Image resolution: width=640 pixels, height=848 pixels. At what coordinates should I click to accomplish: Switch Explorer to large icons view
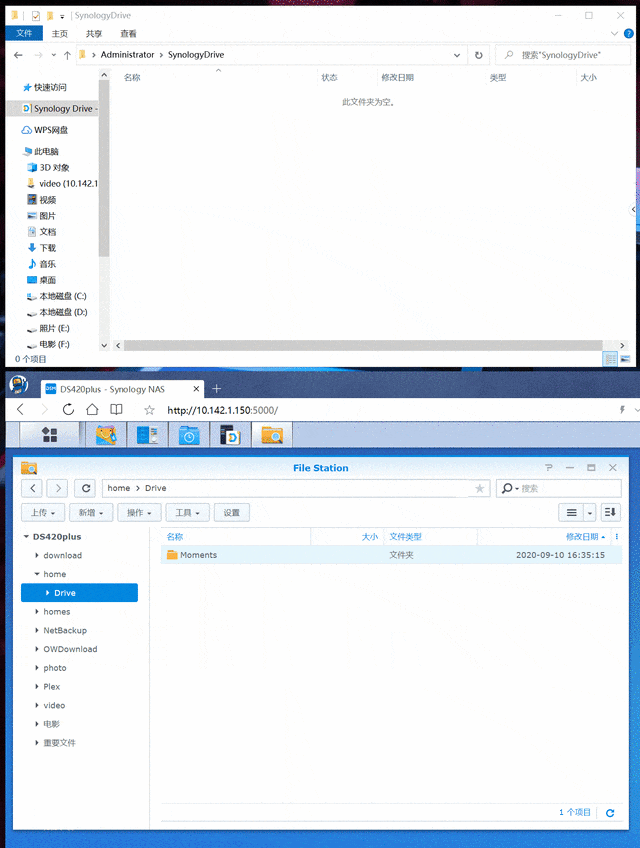coord(625,359)
